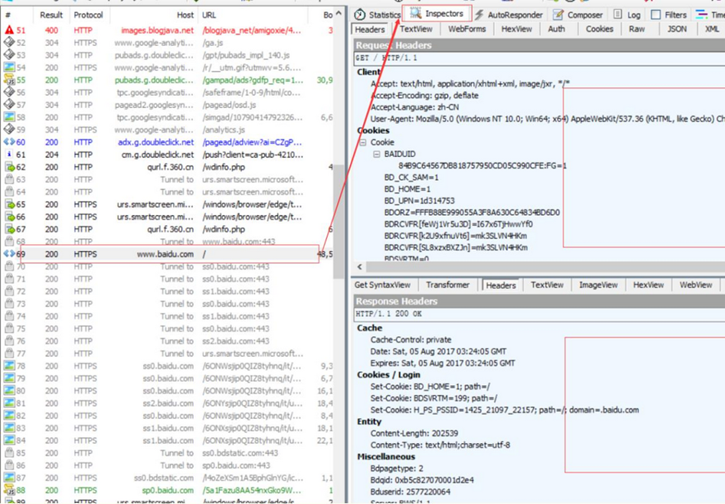Open the request WebForms view
Viewport: 725px width, 504px height.
coord(467,30)
